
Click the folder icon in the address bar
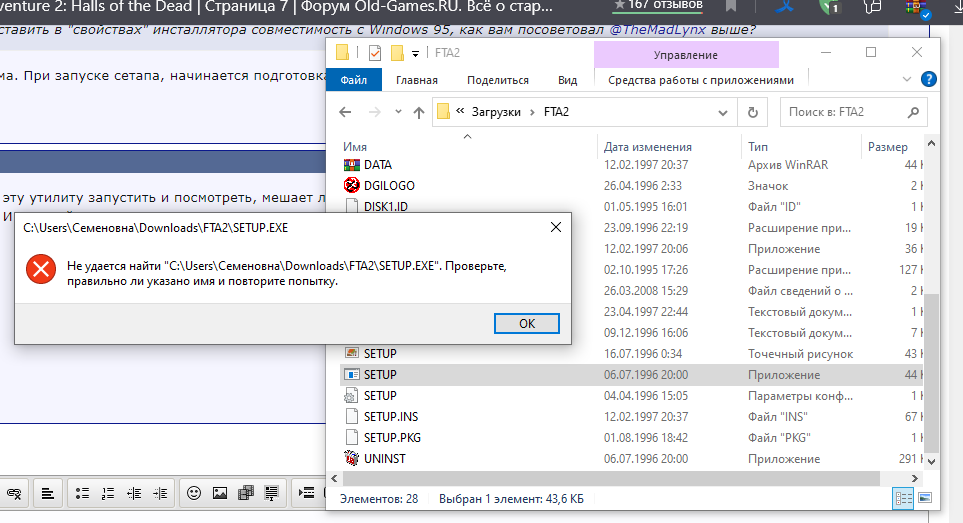point(443,112)
